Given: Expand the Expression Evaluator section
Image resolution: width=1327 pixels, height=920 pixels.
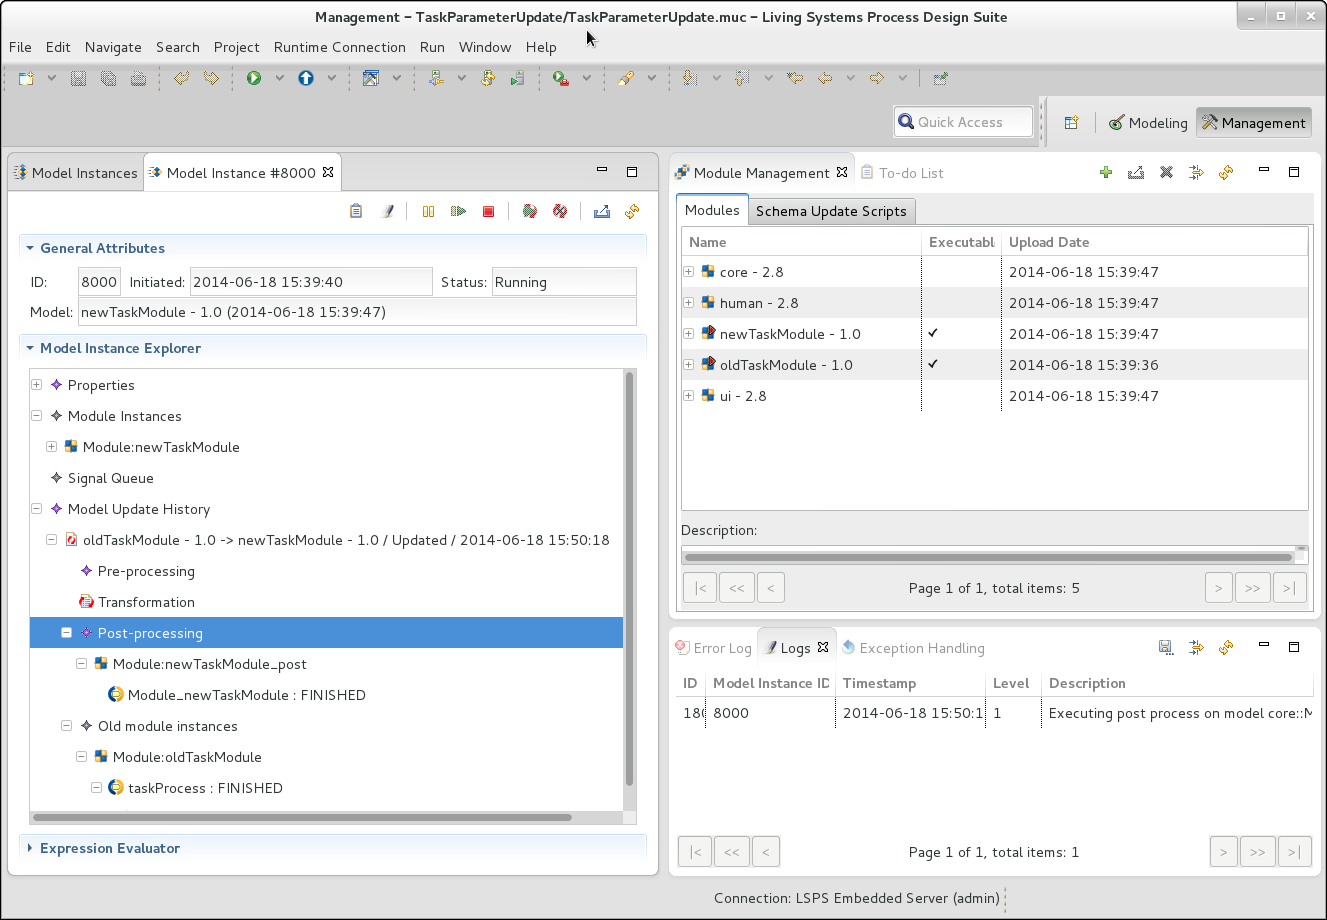Looking at the screenshot, I should click(31, 848).
